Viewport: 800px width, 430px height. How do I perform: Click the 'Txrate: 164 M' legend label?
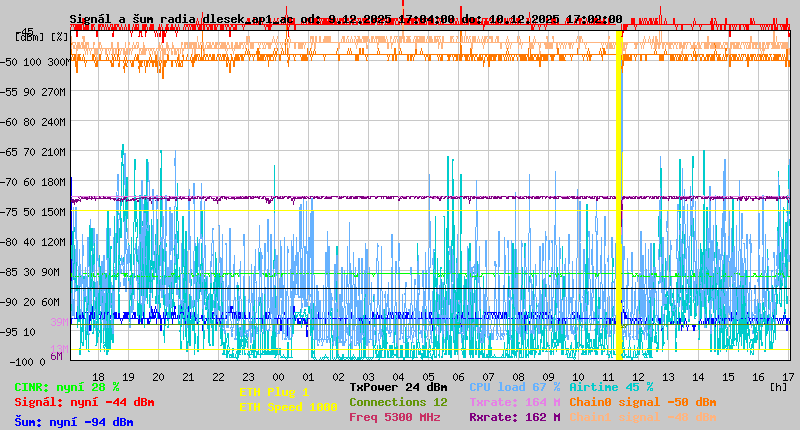[514, 402]
